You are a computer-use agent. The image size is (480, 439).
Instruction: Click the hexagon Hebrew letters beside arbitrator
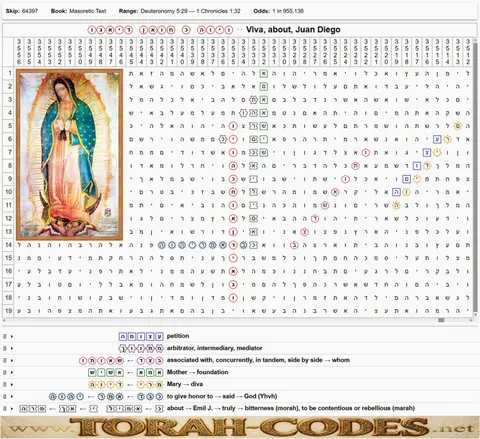point(141,348)
